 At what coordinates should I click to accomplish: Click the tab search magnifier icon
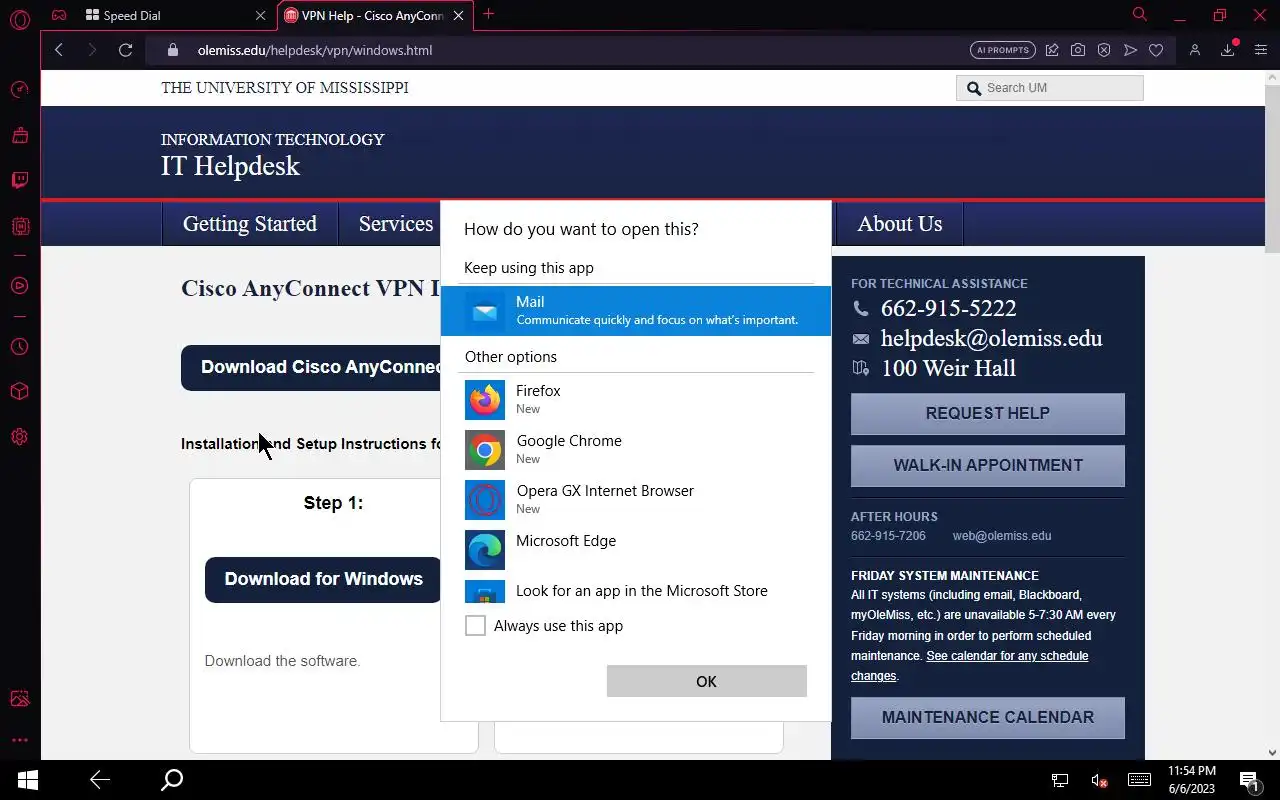tap(1139, 15)
